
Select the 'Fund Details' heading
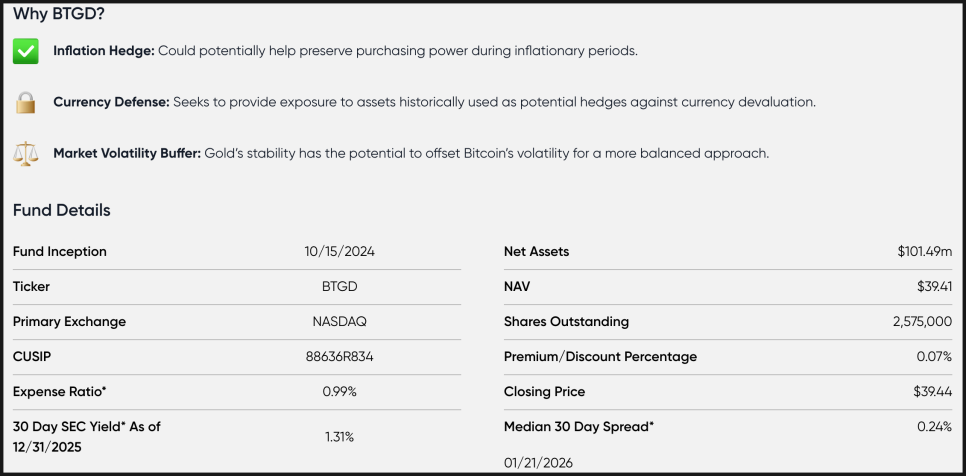click(61, 210)
